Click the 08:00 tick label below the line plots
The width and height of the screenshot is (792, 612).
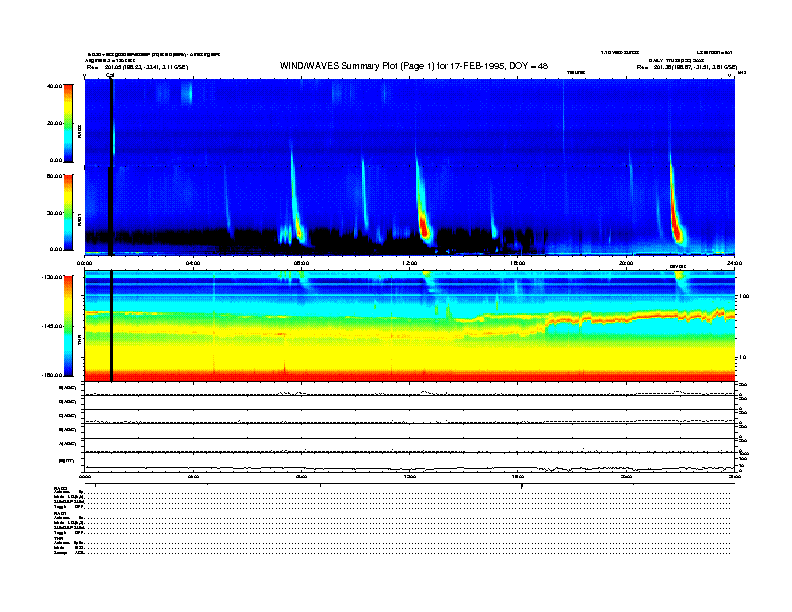[x=301, y=476]
